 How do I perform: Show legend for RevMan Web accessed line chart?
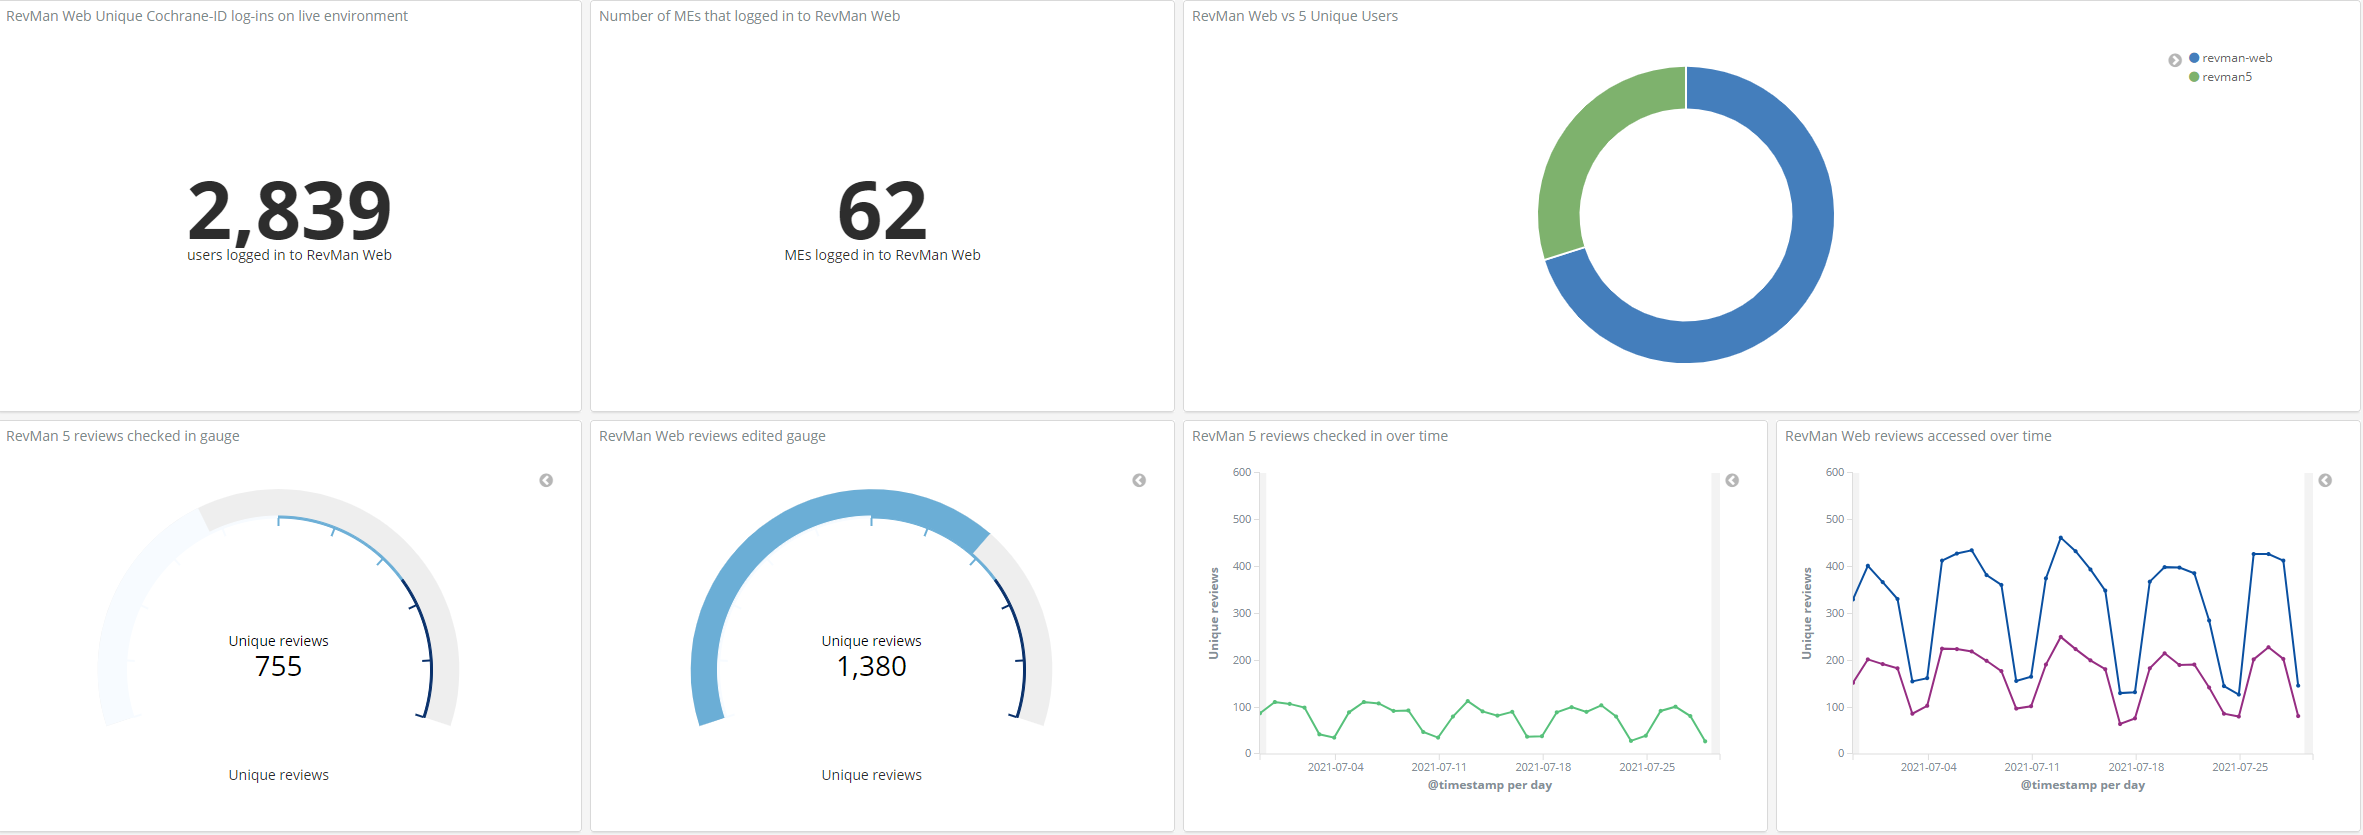[2325, 481]
